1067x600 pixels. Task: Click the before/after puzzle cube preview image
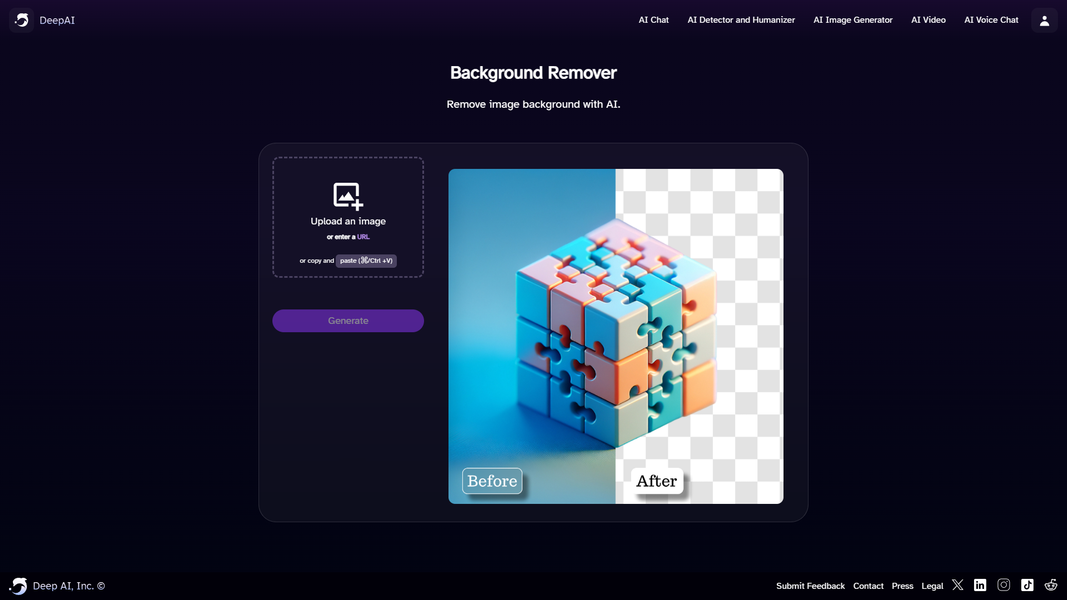coord(615,336)
